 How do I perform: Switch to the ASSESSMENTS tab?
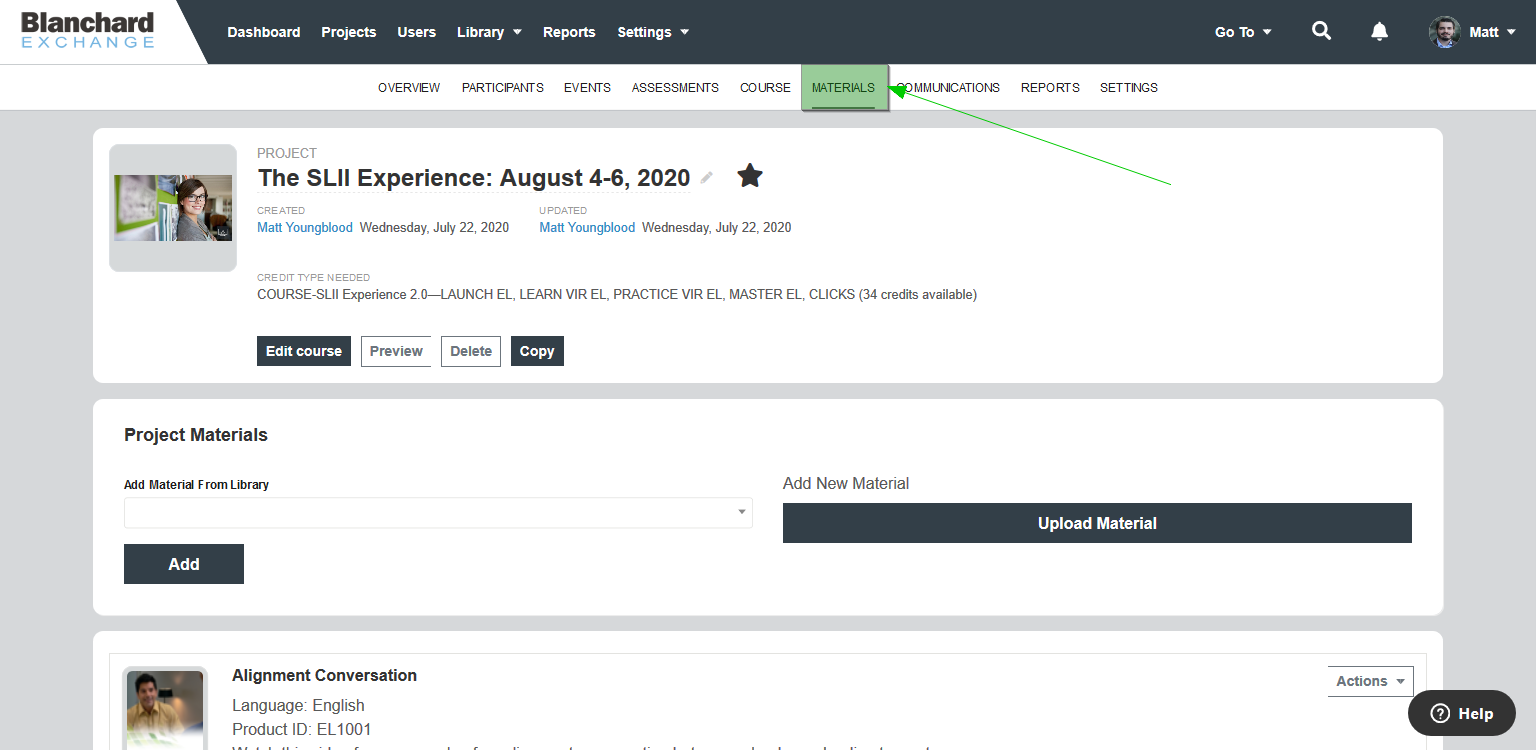(x=675, y=88)
